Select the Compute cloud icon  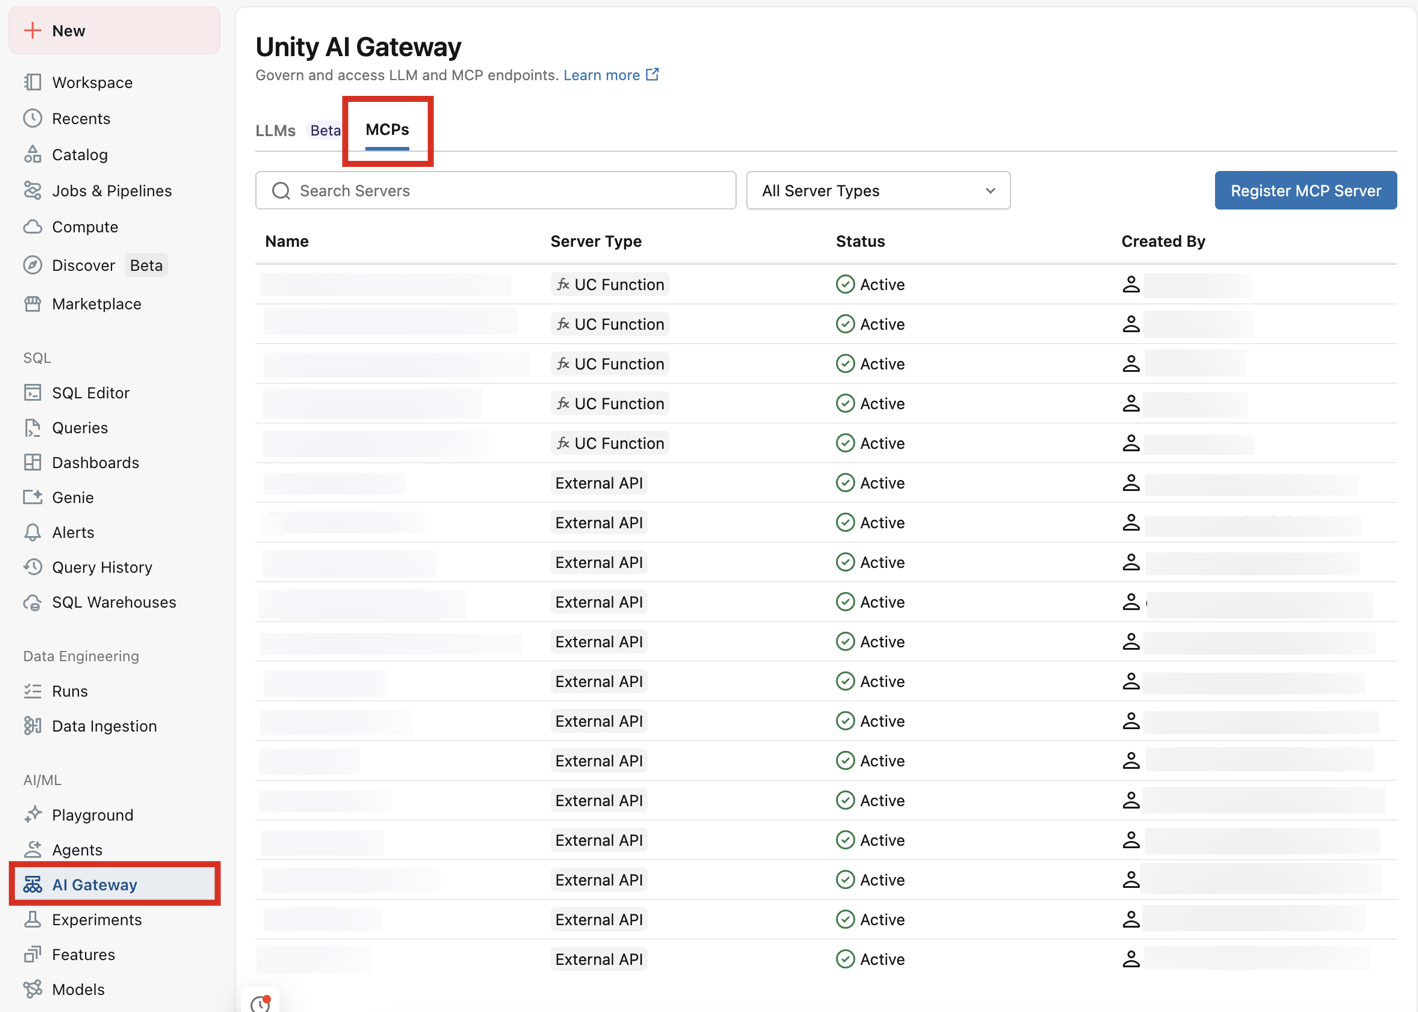[34, 227]
